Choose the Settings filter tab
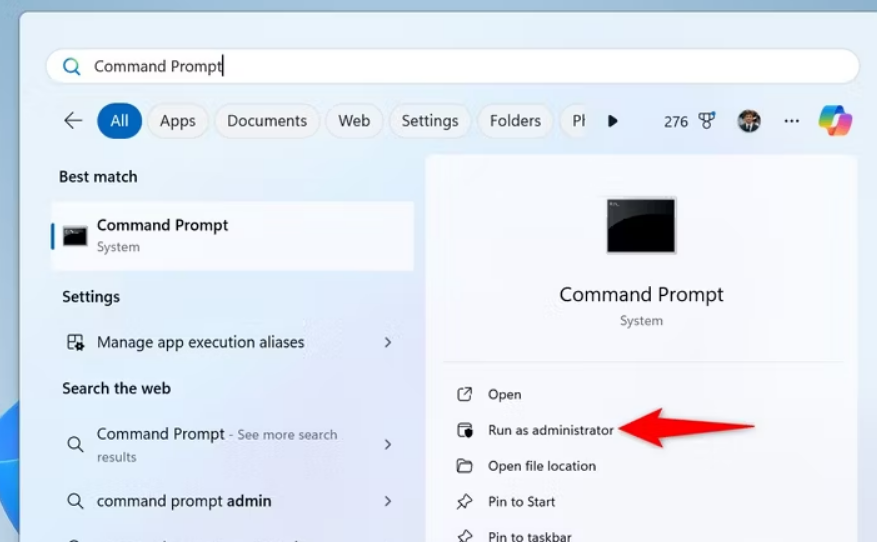Viewport: 877px width, 542px height. point(429,121)
